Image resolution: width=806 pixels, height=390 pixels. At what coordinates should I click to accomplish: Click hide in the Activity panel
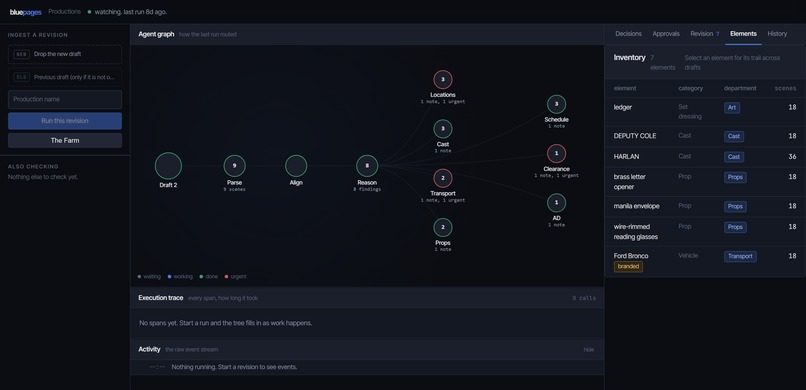[589, 349]
